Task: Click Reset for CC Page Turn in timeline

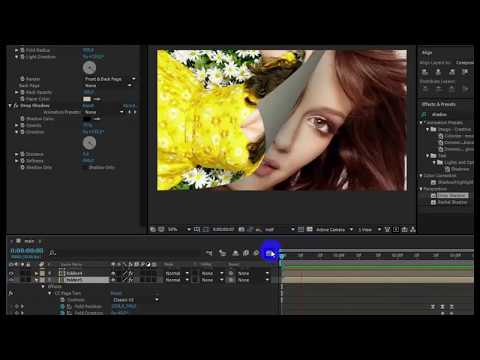Action: pos(116,293)
